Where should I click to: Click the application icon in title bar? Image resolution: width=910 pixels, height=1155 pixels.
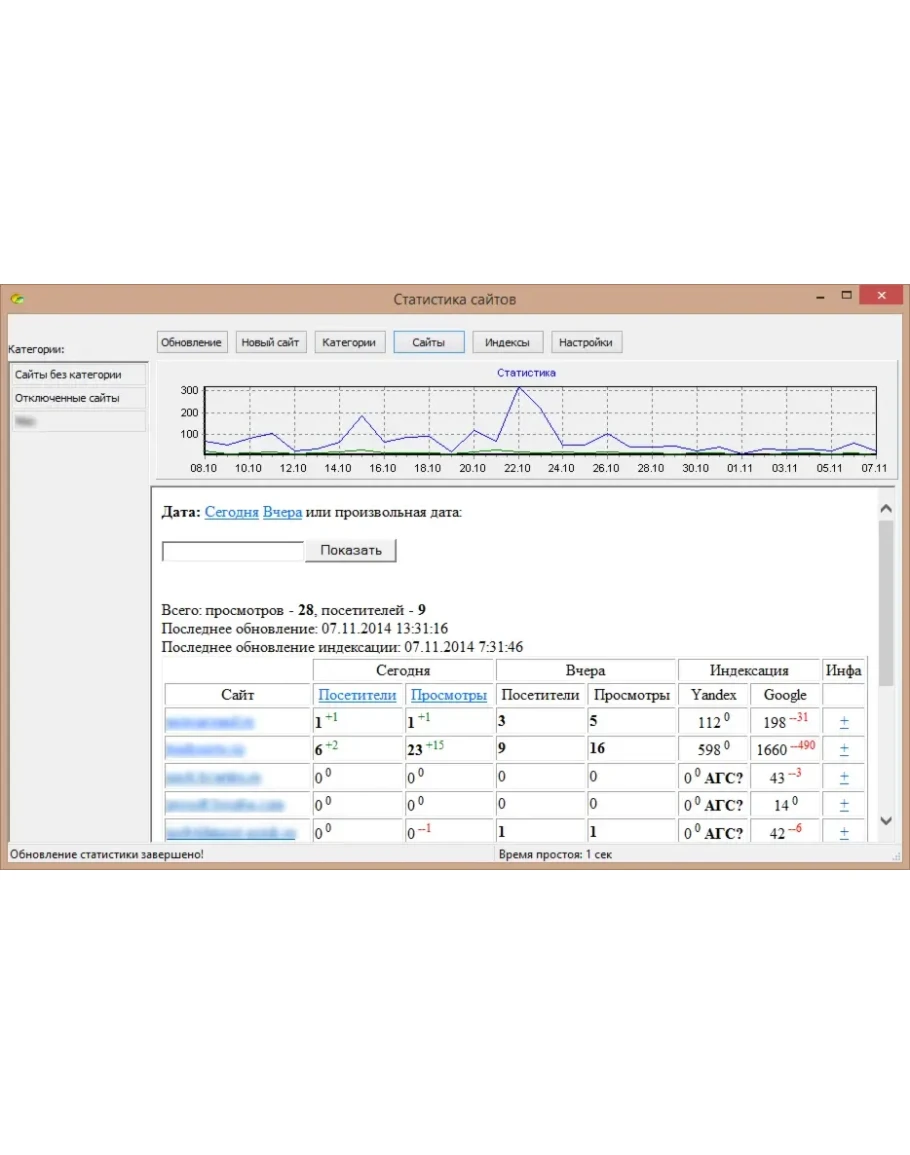(17, 298)
